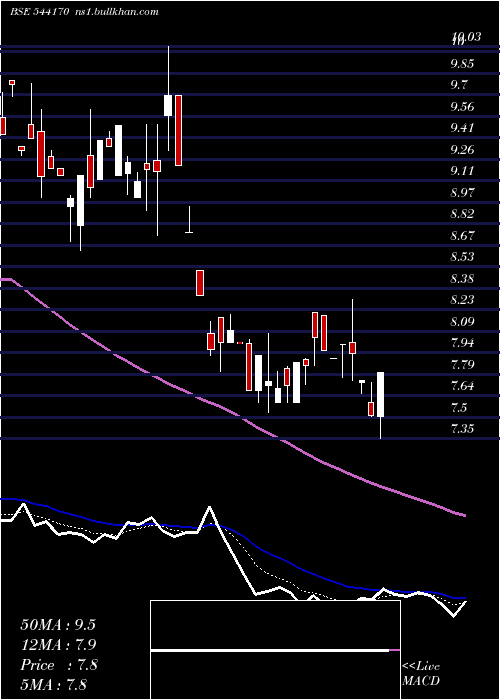
Task: Click the long red candle beside the peak
Action: tap(179, 130)
